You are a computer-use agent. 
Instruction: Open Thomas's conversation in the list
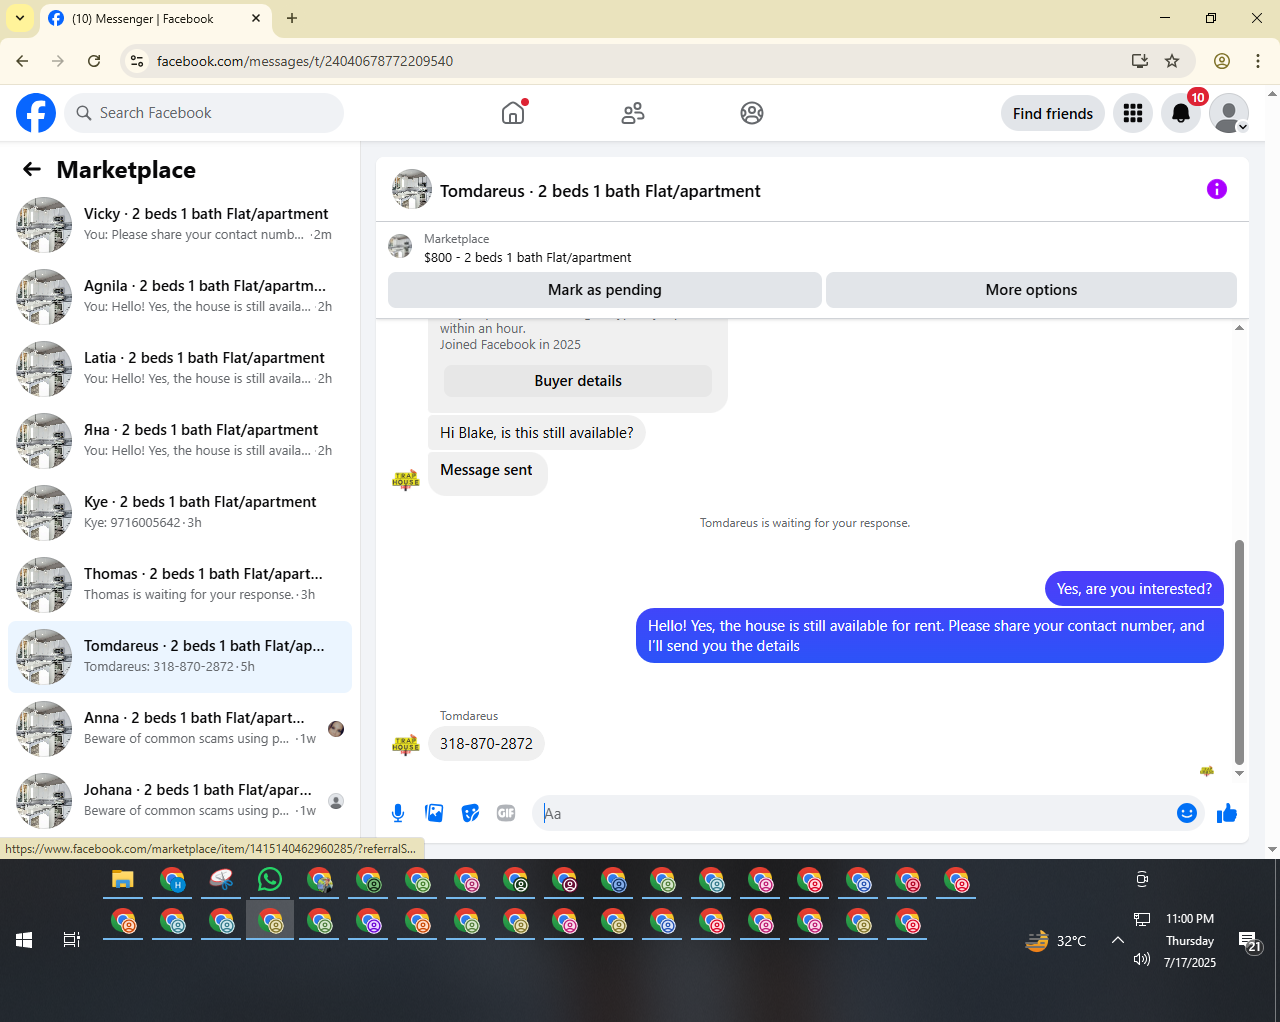(x=180, y=585)
